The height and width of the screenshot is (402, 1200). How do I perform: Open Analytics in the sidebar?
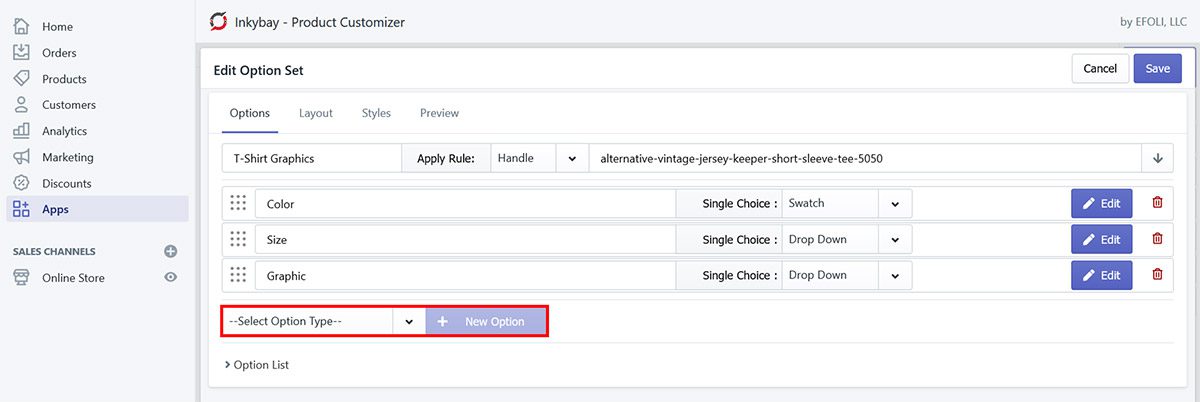coord(64,131)
